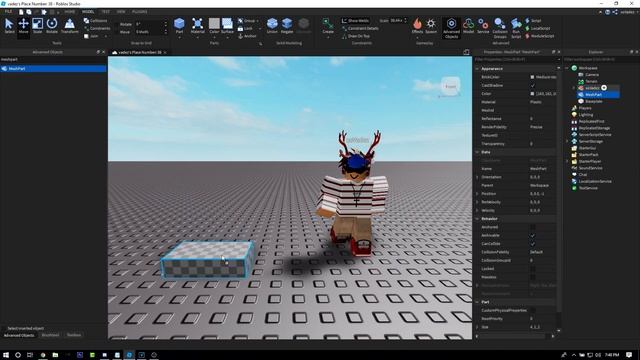Collapse the Behavior properties section
640x360 pixels.
click(x=477, y=219)
